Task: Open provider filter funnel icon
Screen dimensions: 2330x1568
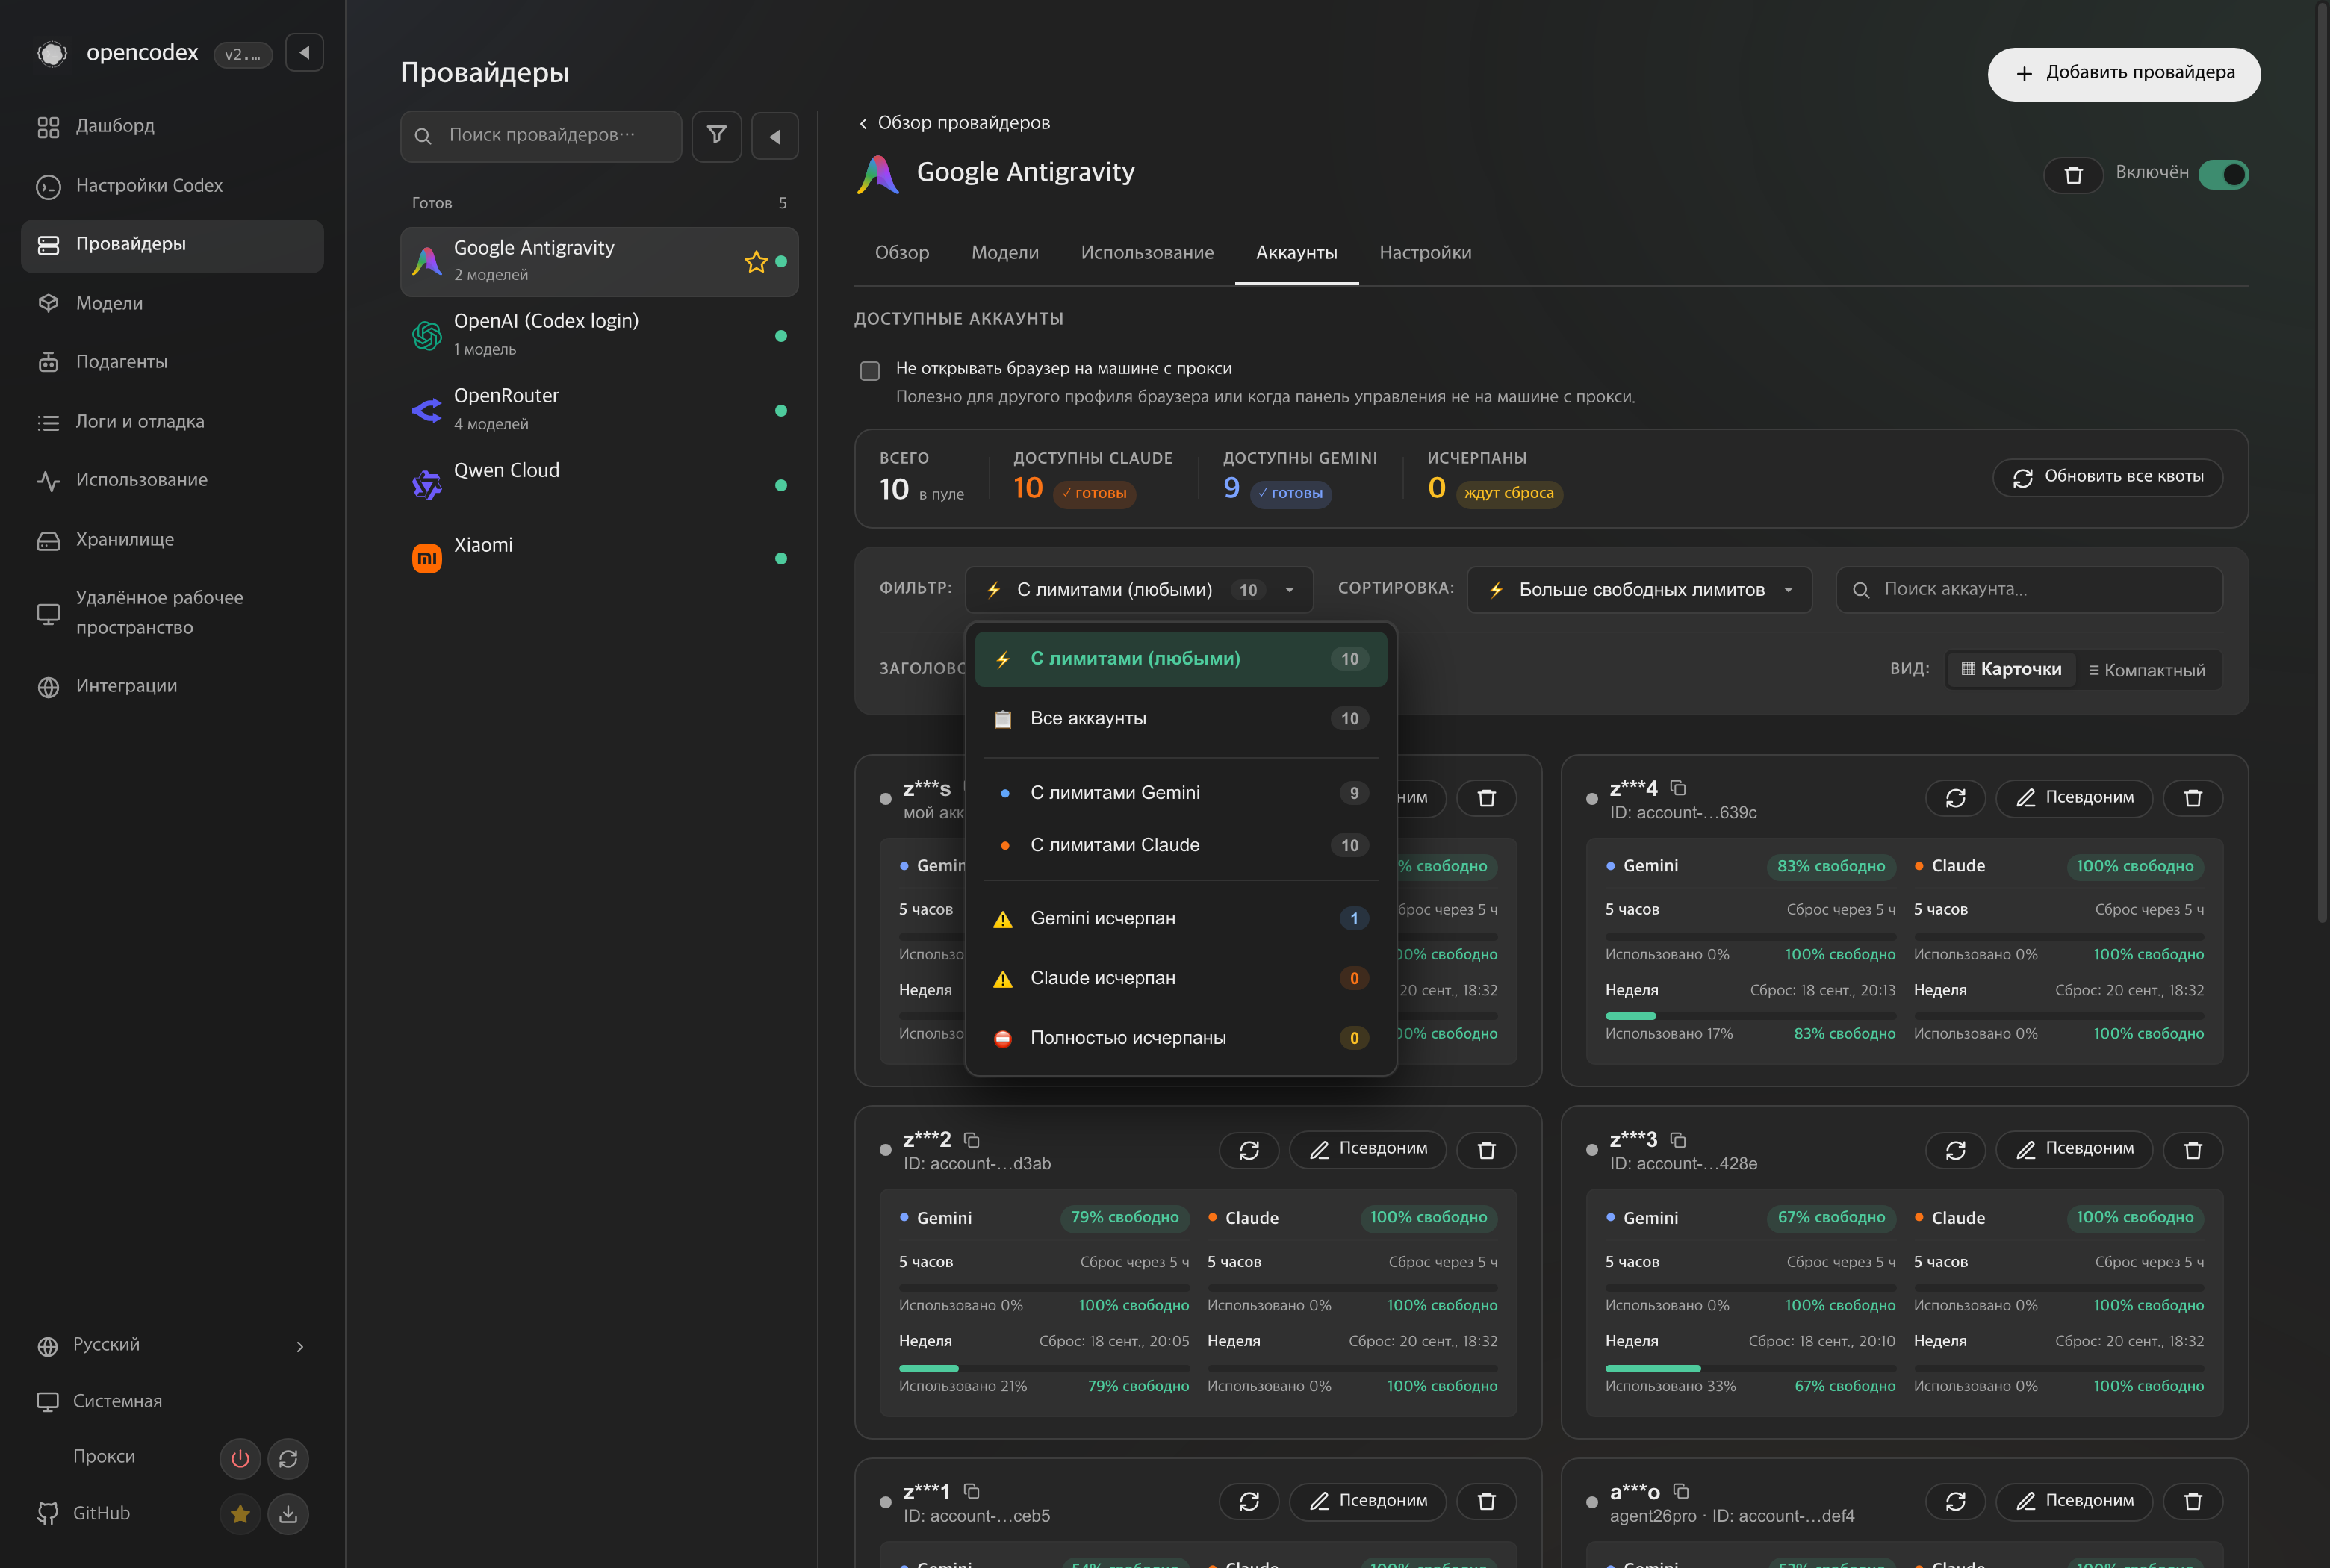Action: coord(717,135)
